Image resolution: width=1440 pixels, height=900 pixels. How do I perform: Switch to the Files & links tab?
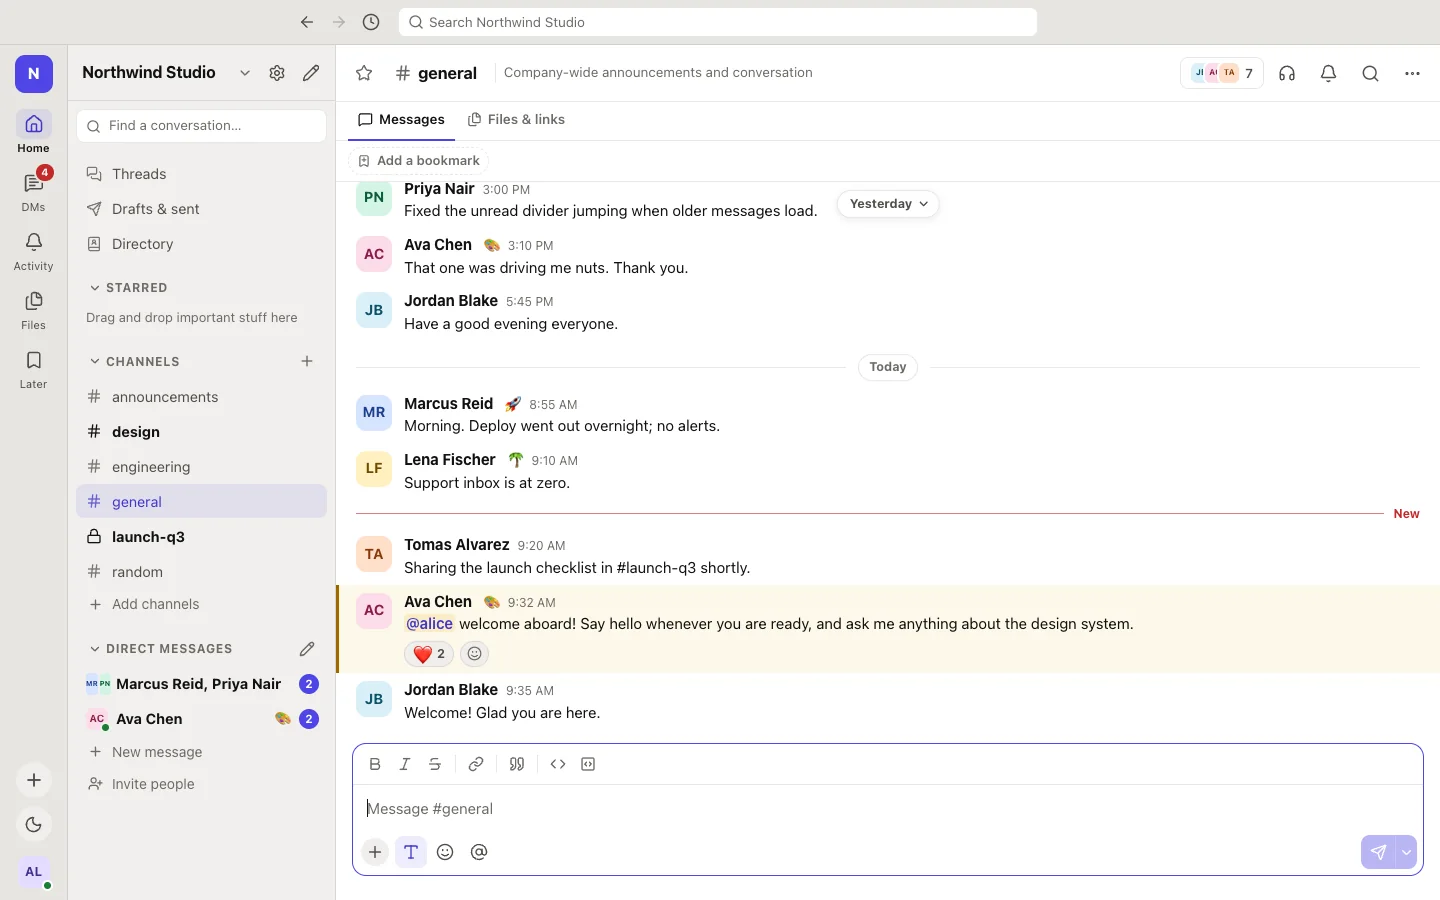tap(516, 120)
